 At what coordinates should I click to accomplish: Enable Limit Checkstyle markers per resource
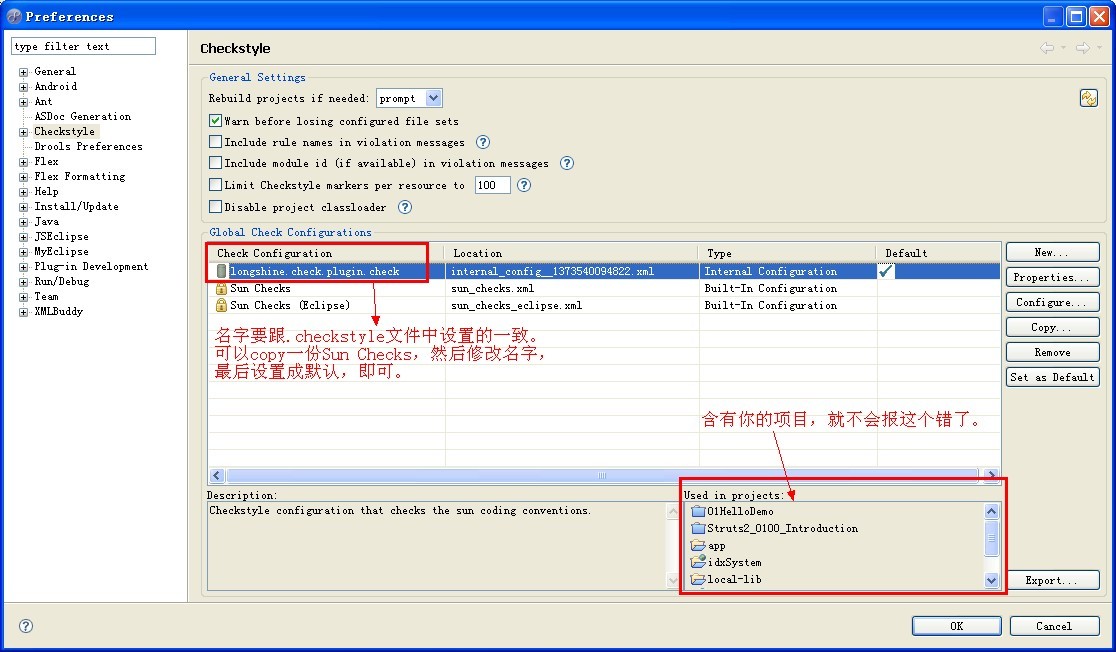point(216,184)
